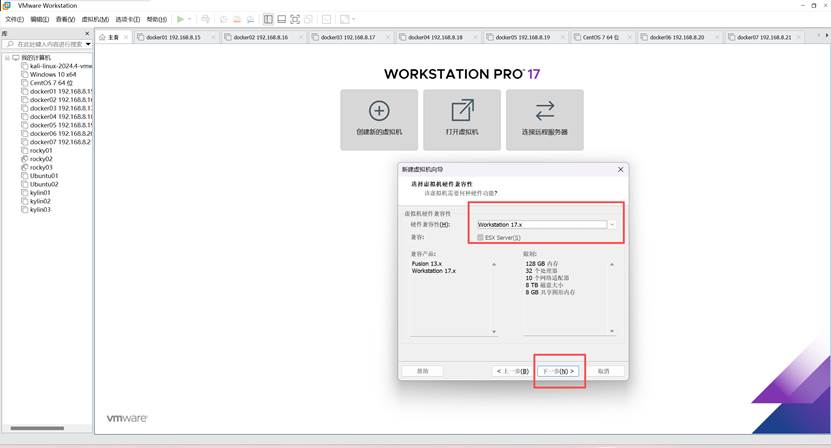Click the wizard 取消 cancel button
The image size is (831, 448).
click(603, 371)
